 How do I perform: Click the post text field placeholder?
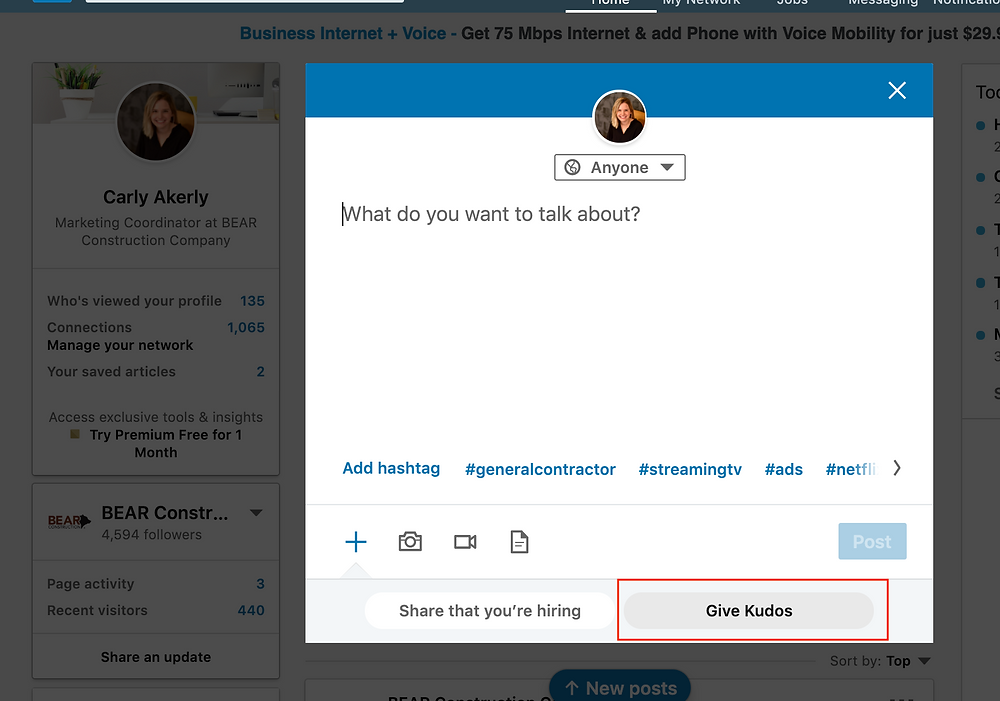(491, 214)
